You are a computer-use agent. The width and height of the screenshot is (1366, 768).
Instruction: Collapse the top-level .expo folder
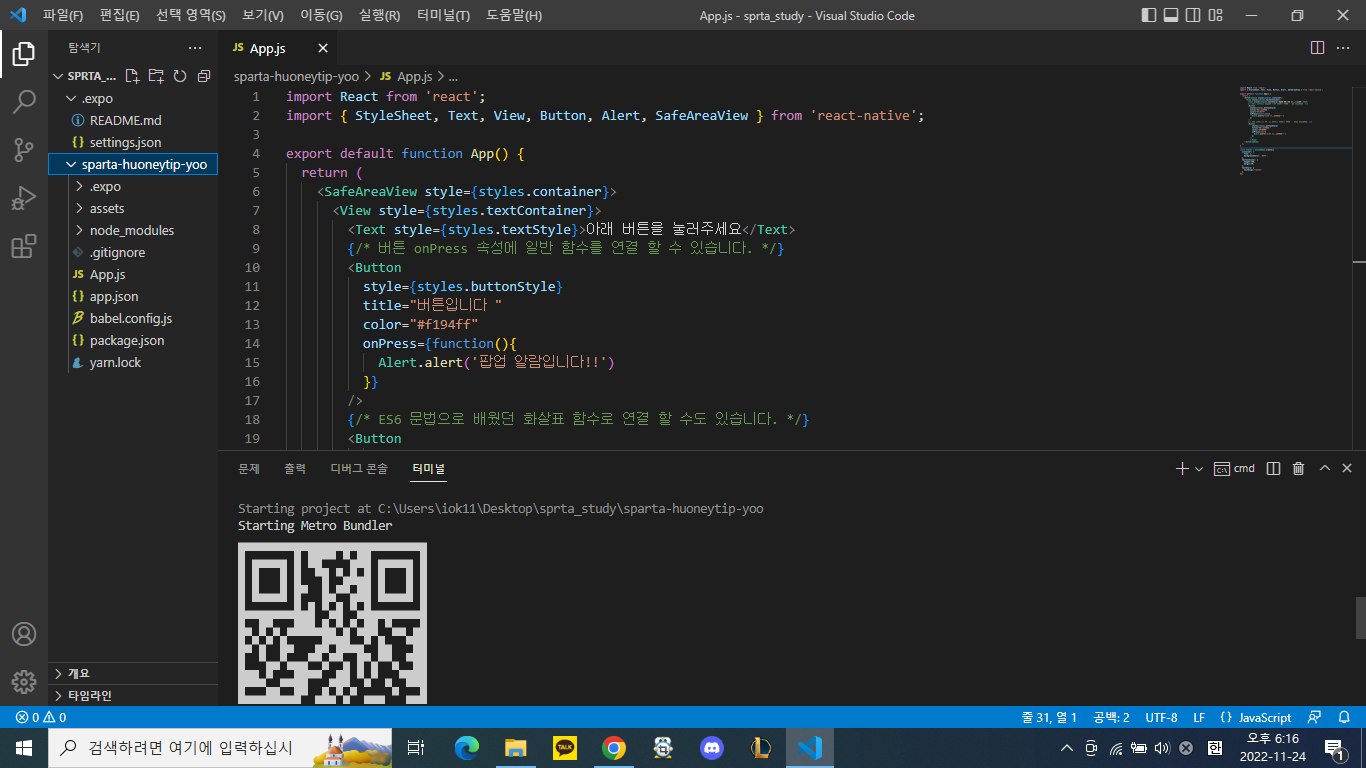pyautogui.click(x=71, y=98)
